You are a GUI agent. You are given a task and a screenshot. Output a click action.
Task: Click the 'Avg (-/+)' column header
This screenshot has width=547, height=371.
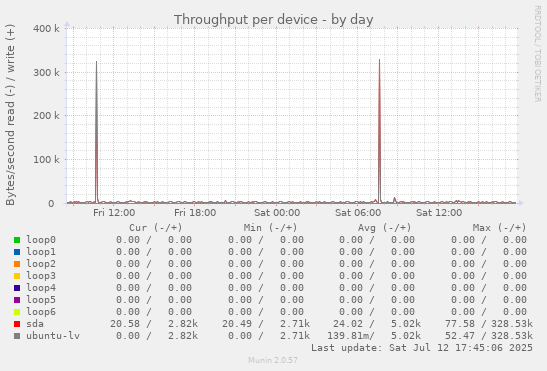(x=385, y=228)
